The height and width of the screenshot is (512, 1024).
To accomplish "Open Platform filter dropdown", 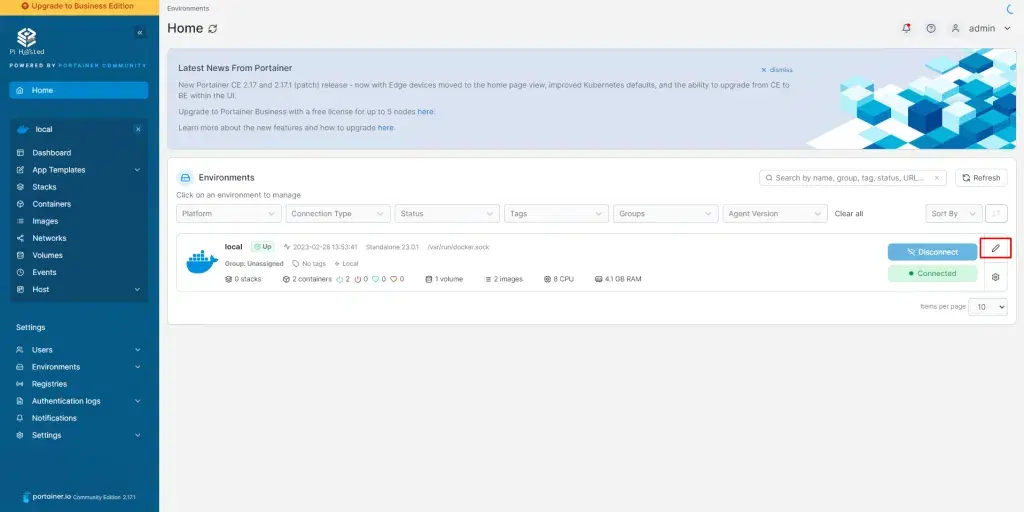I will point(229,214).
